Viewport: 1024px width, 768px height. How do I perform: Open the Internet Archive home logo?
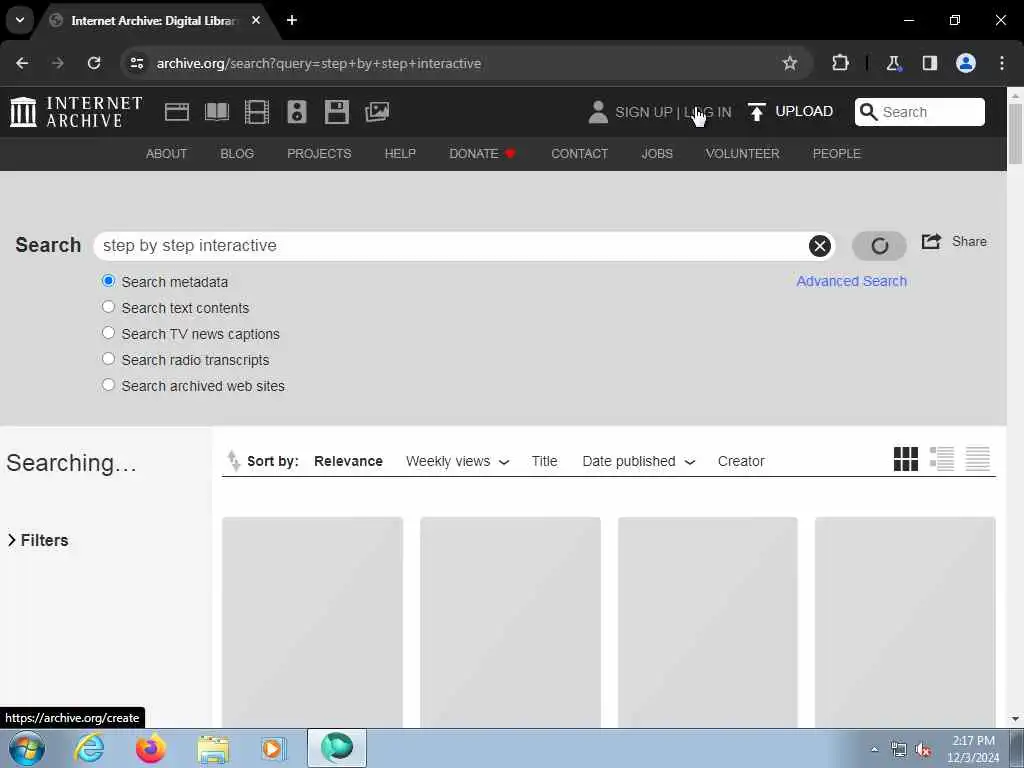pos(76,112)
